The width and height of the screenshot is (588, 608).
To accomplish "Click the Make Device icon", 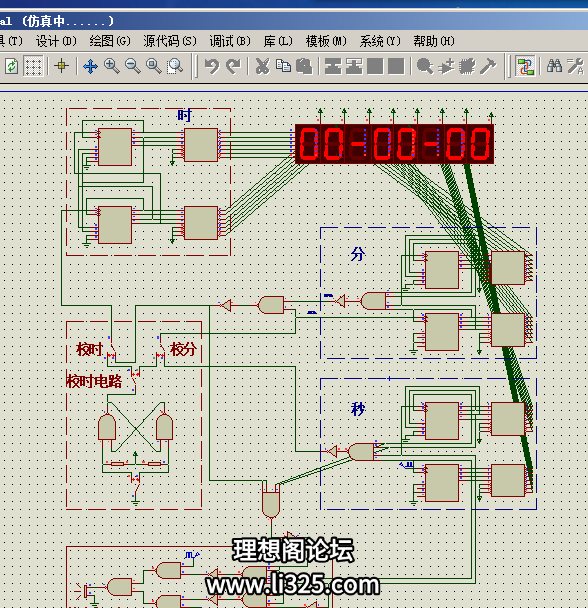I will tap(446, 66).
